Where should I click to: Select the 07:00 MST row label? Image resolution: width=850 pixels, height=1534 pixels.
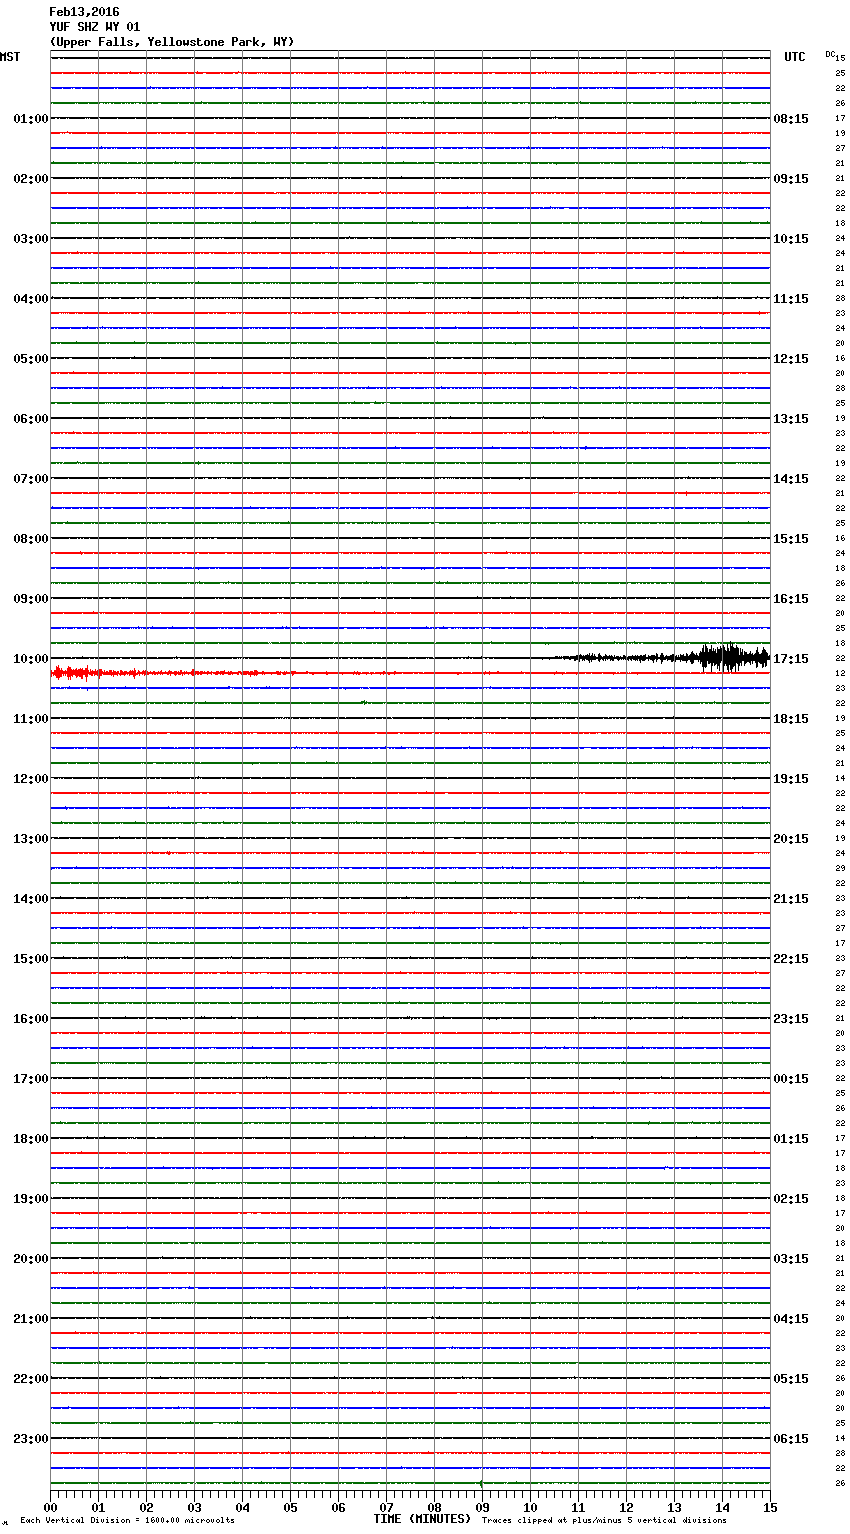coord(31,479)
